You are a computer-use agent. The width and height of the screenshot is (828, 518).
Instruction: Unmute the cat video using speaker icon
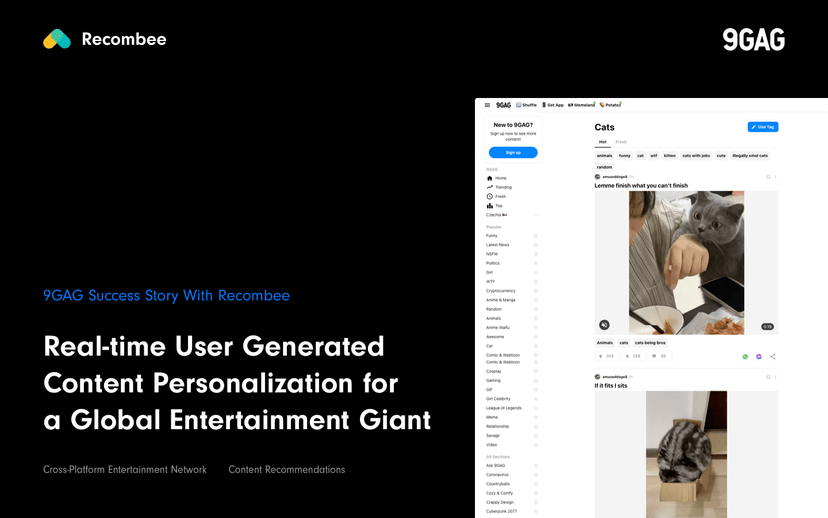click(x=605, y=325)
